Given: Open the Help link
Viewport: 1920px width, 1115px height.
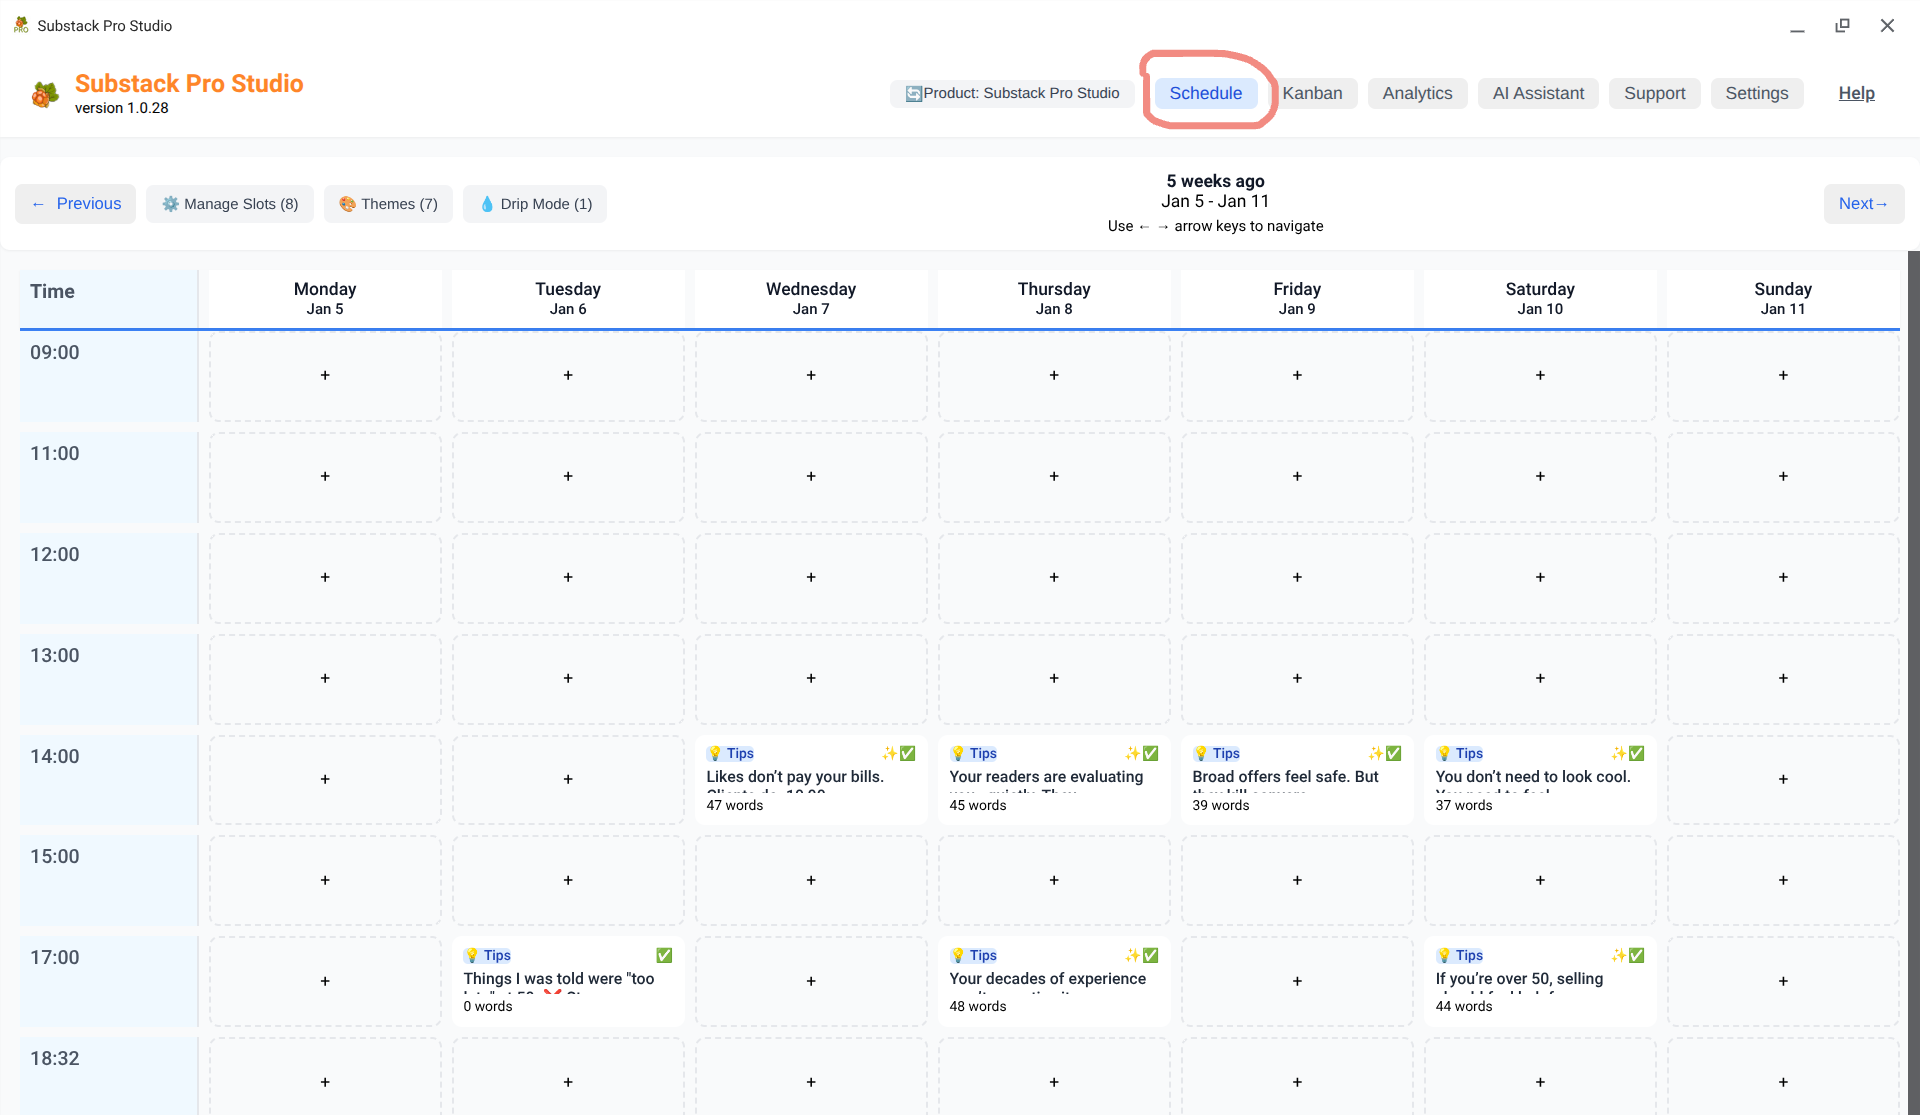Looking at the screenshot, I should tap(1856, 93).
